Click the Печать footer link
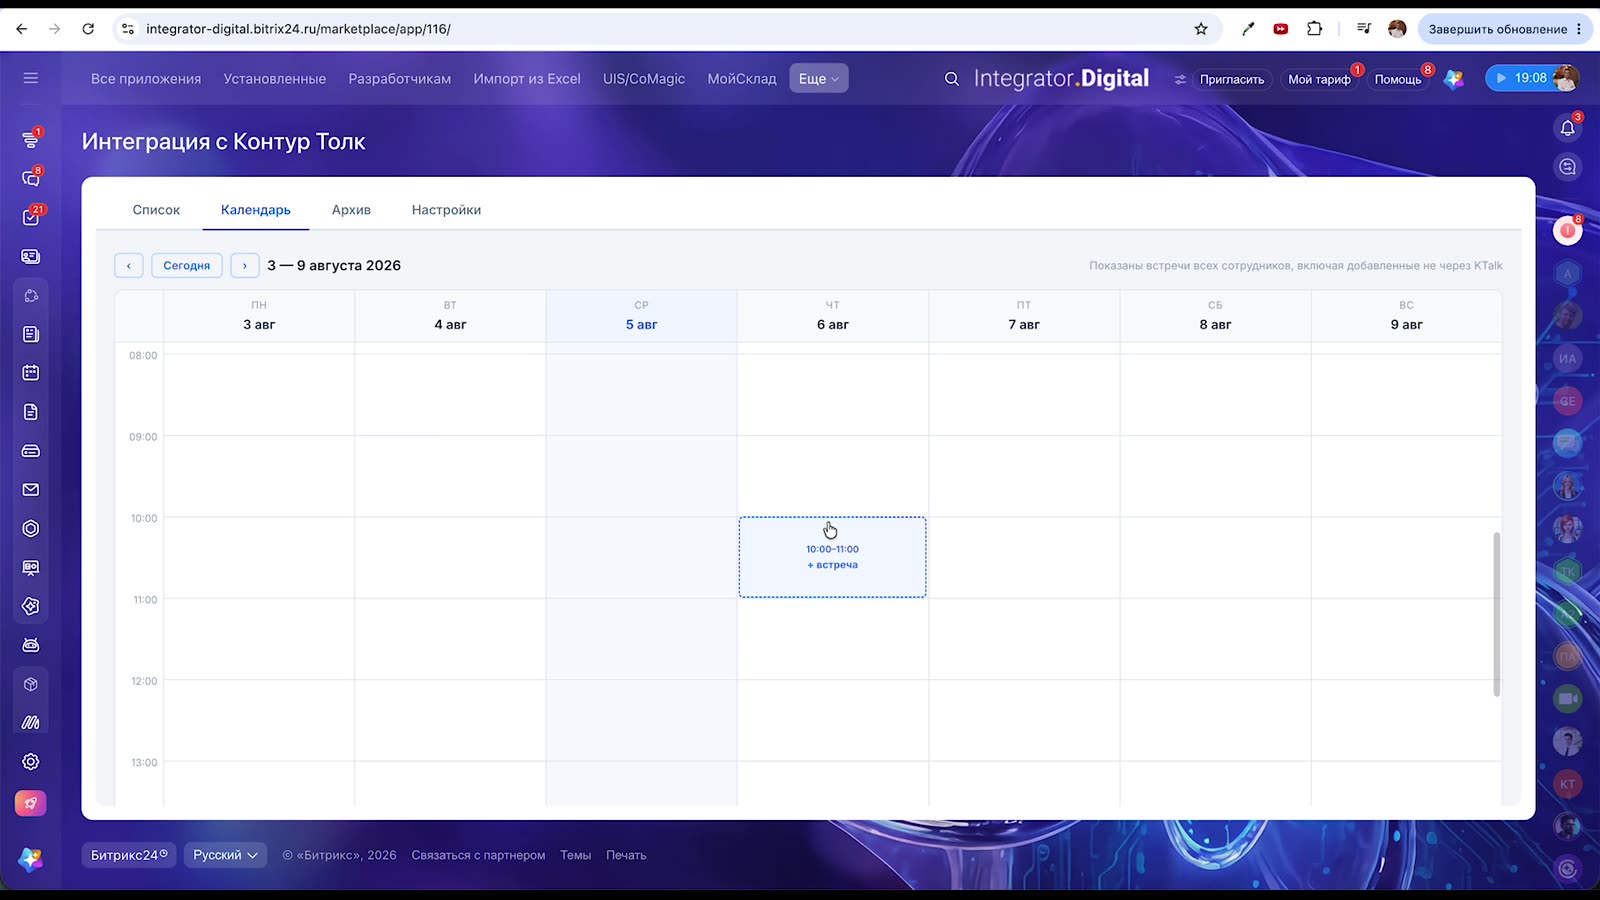The height and width of the screenshot is (900, 1600). point(626,855)
